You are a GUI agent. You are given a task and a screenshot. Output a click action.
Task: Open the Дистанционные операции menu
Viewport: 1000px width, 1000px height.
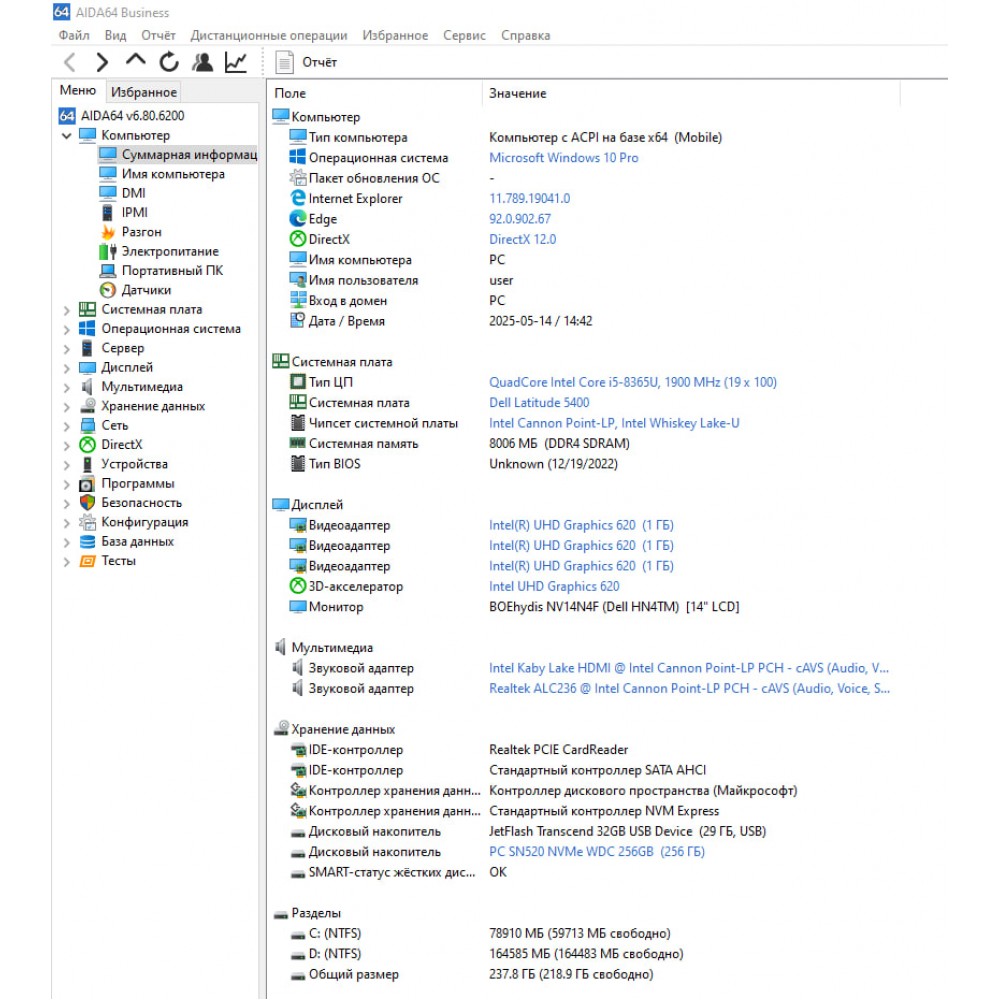(x=268, y=35)
